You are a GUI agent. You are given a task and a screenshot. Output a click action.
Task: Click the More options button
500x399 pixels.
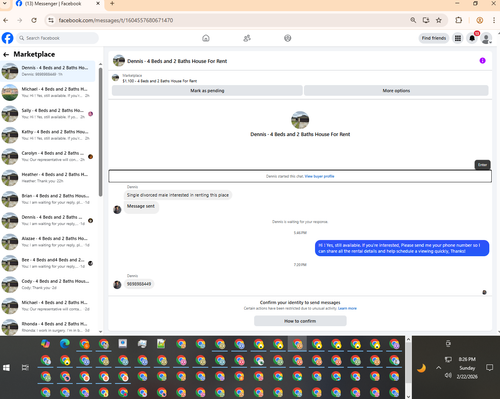tap(396, 91)
